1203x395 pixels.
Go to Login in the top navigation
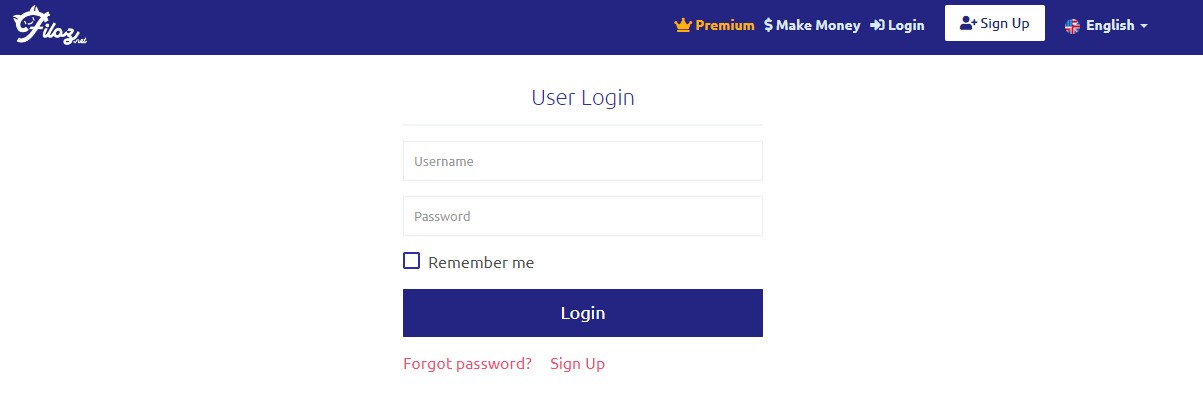[x=897, y=25]
